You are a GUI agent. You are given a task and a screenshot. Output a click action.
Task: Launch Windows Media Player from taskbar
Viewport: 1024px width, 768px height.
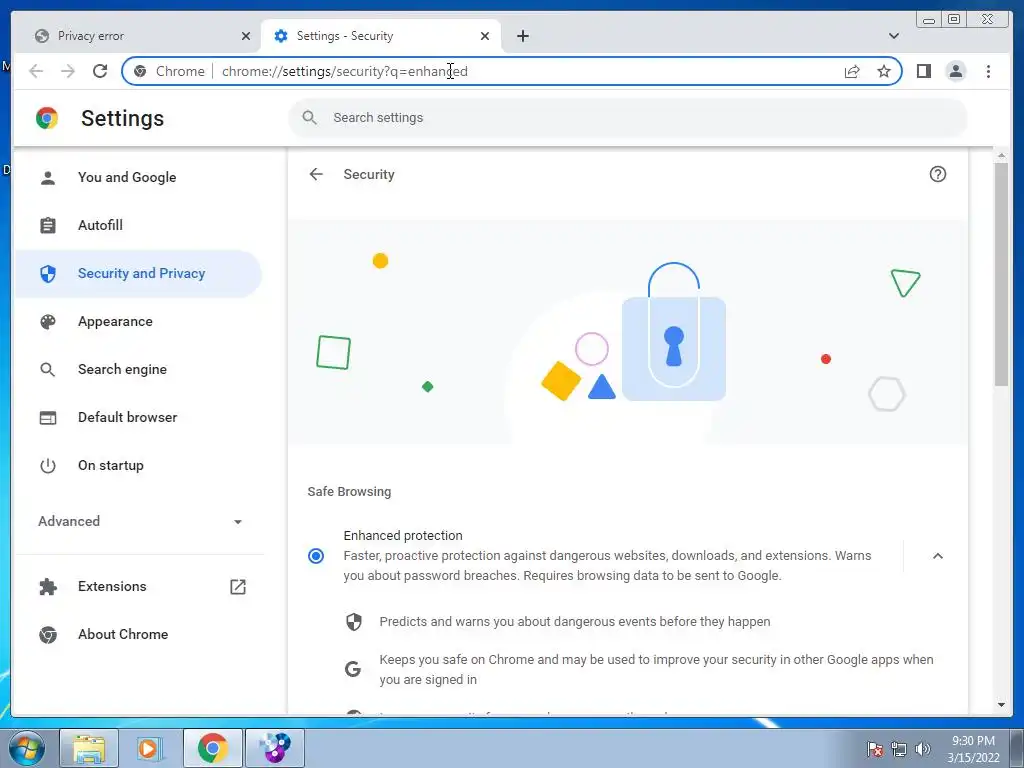click(x=150, y=748)
